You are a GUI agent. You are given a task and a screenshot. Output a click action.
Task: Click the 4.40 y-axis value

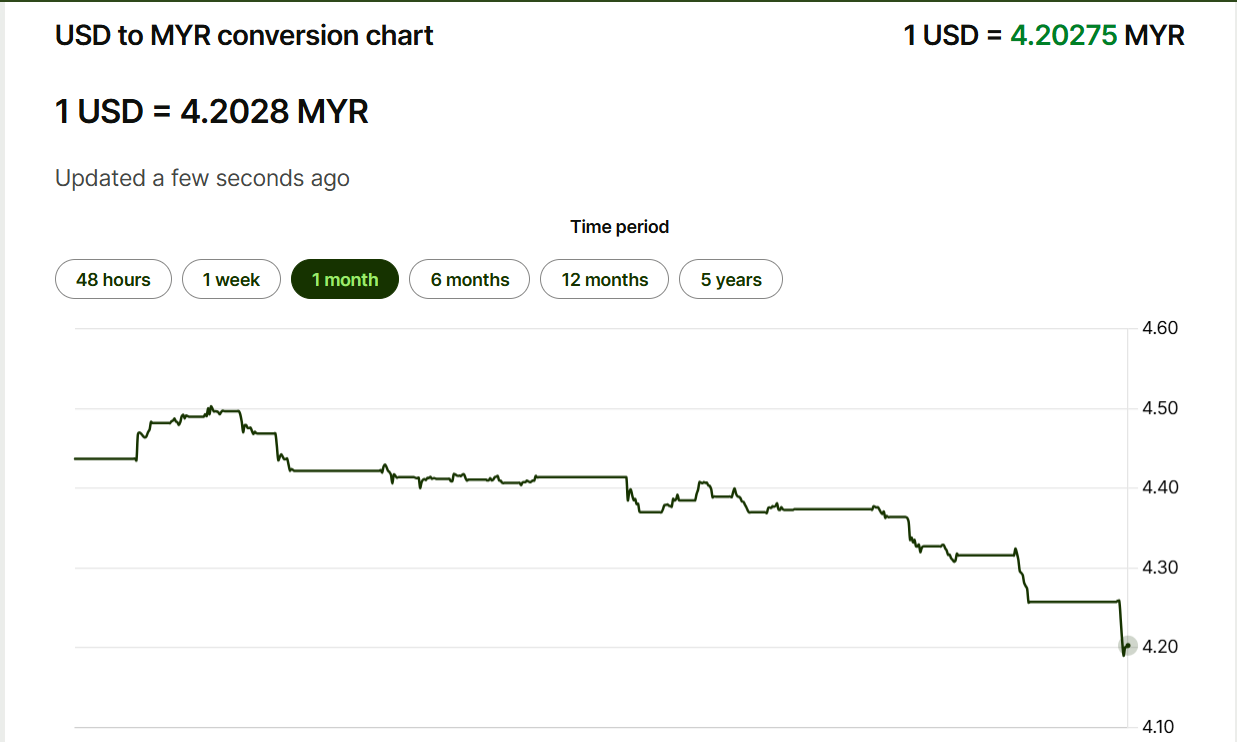1160,488
